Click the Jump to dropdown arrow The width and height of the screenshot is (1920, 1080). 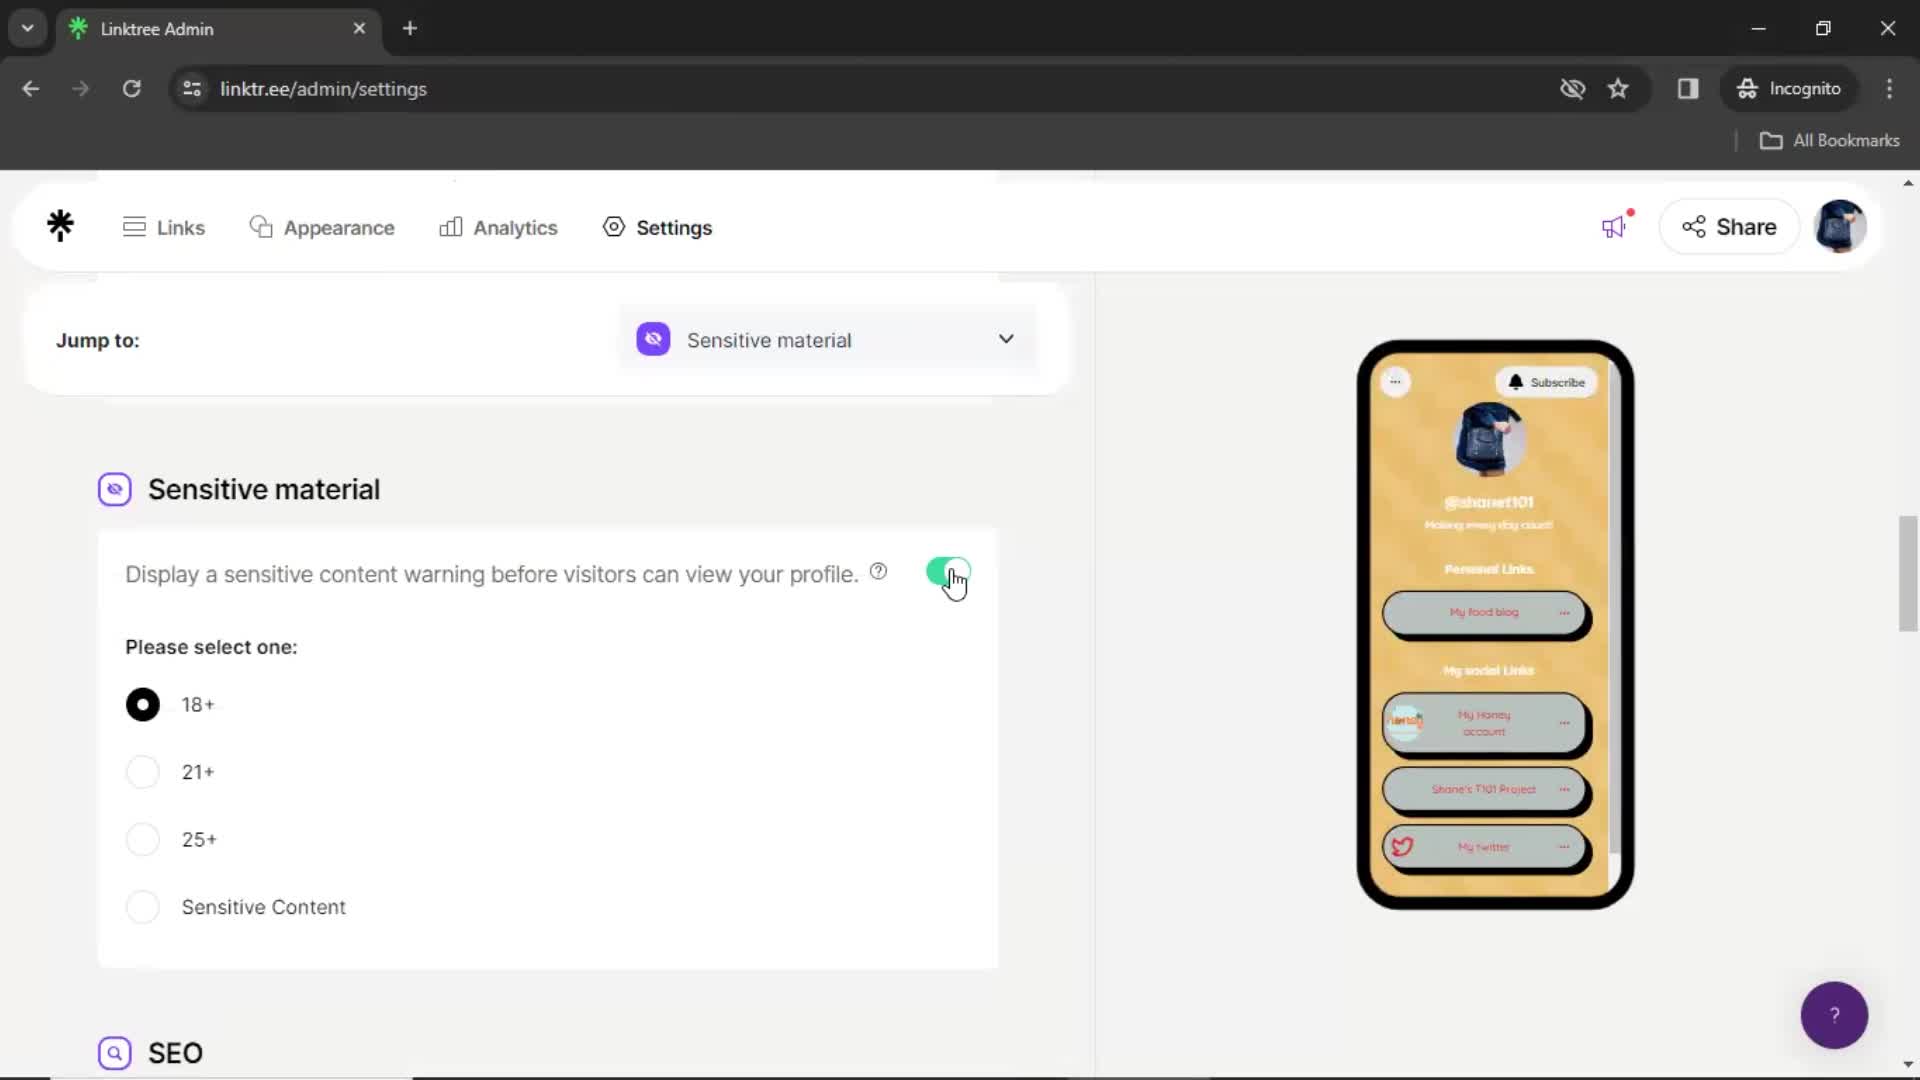[x=1006, y=340]
